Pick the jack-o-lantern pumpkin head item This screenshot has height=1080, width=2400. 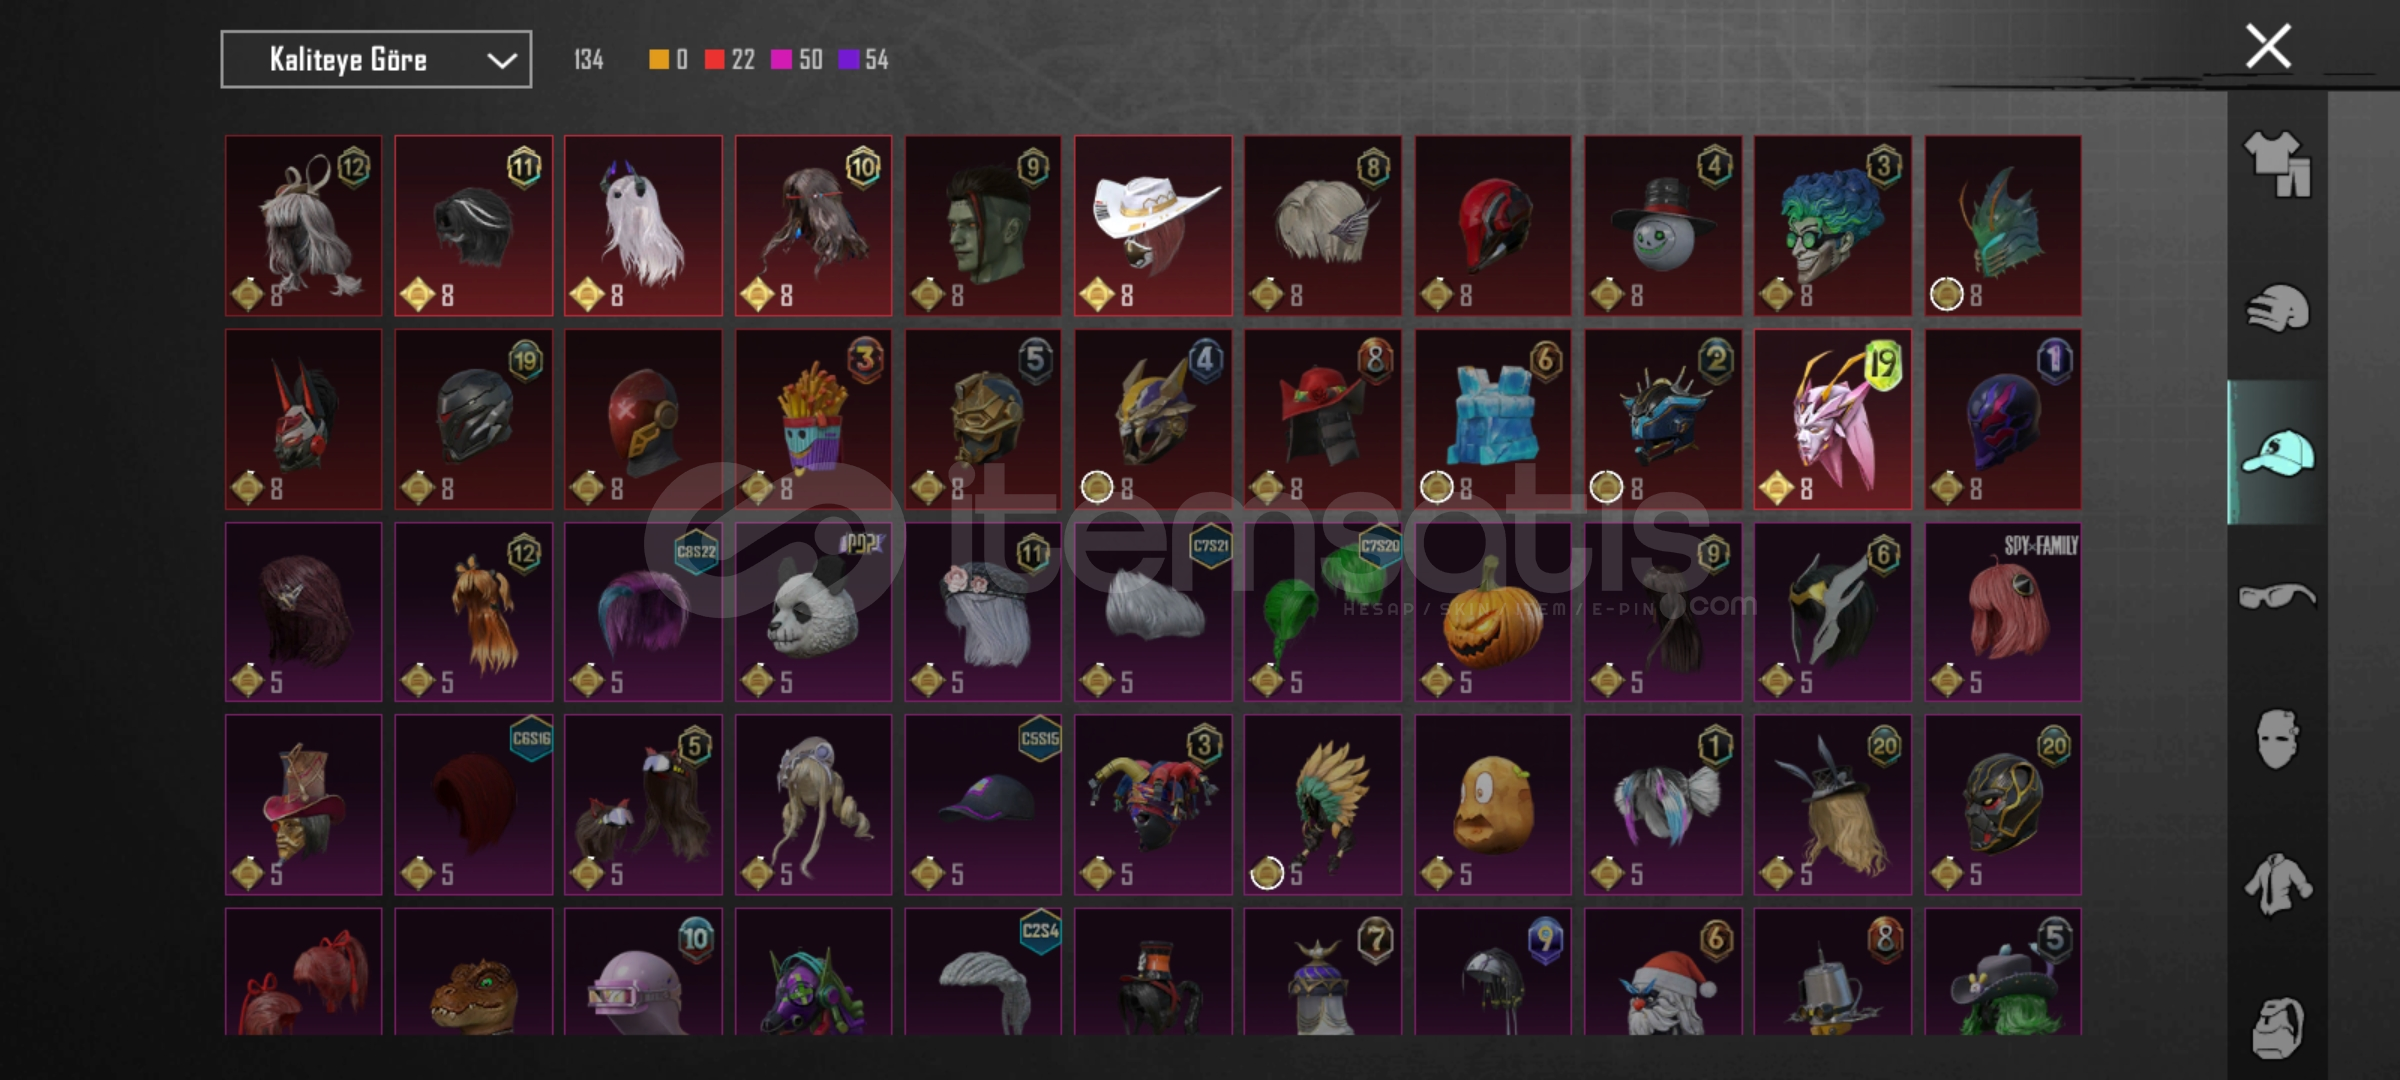coord(1492,612)
